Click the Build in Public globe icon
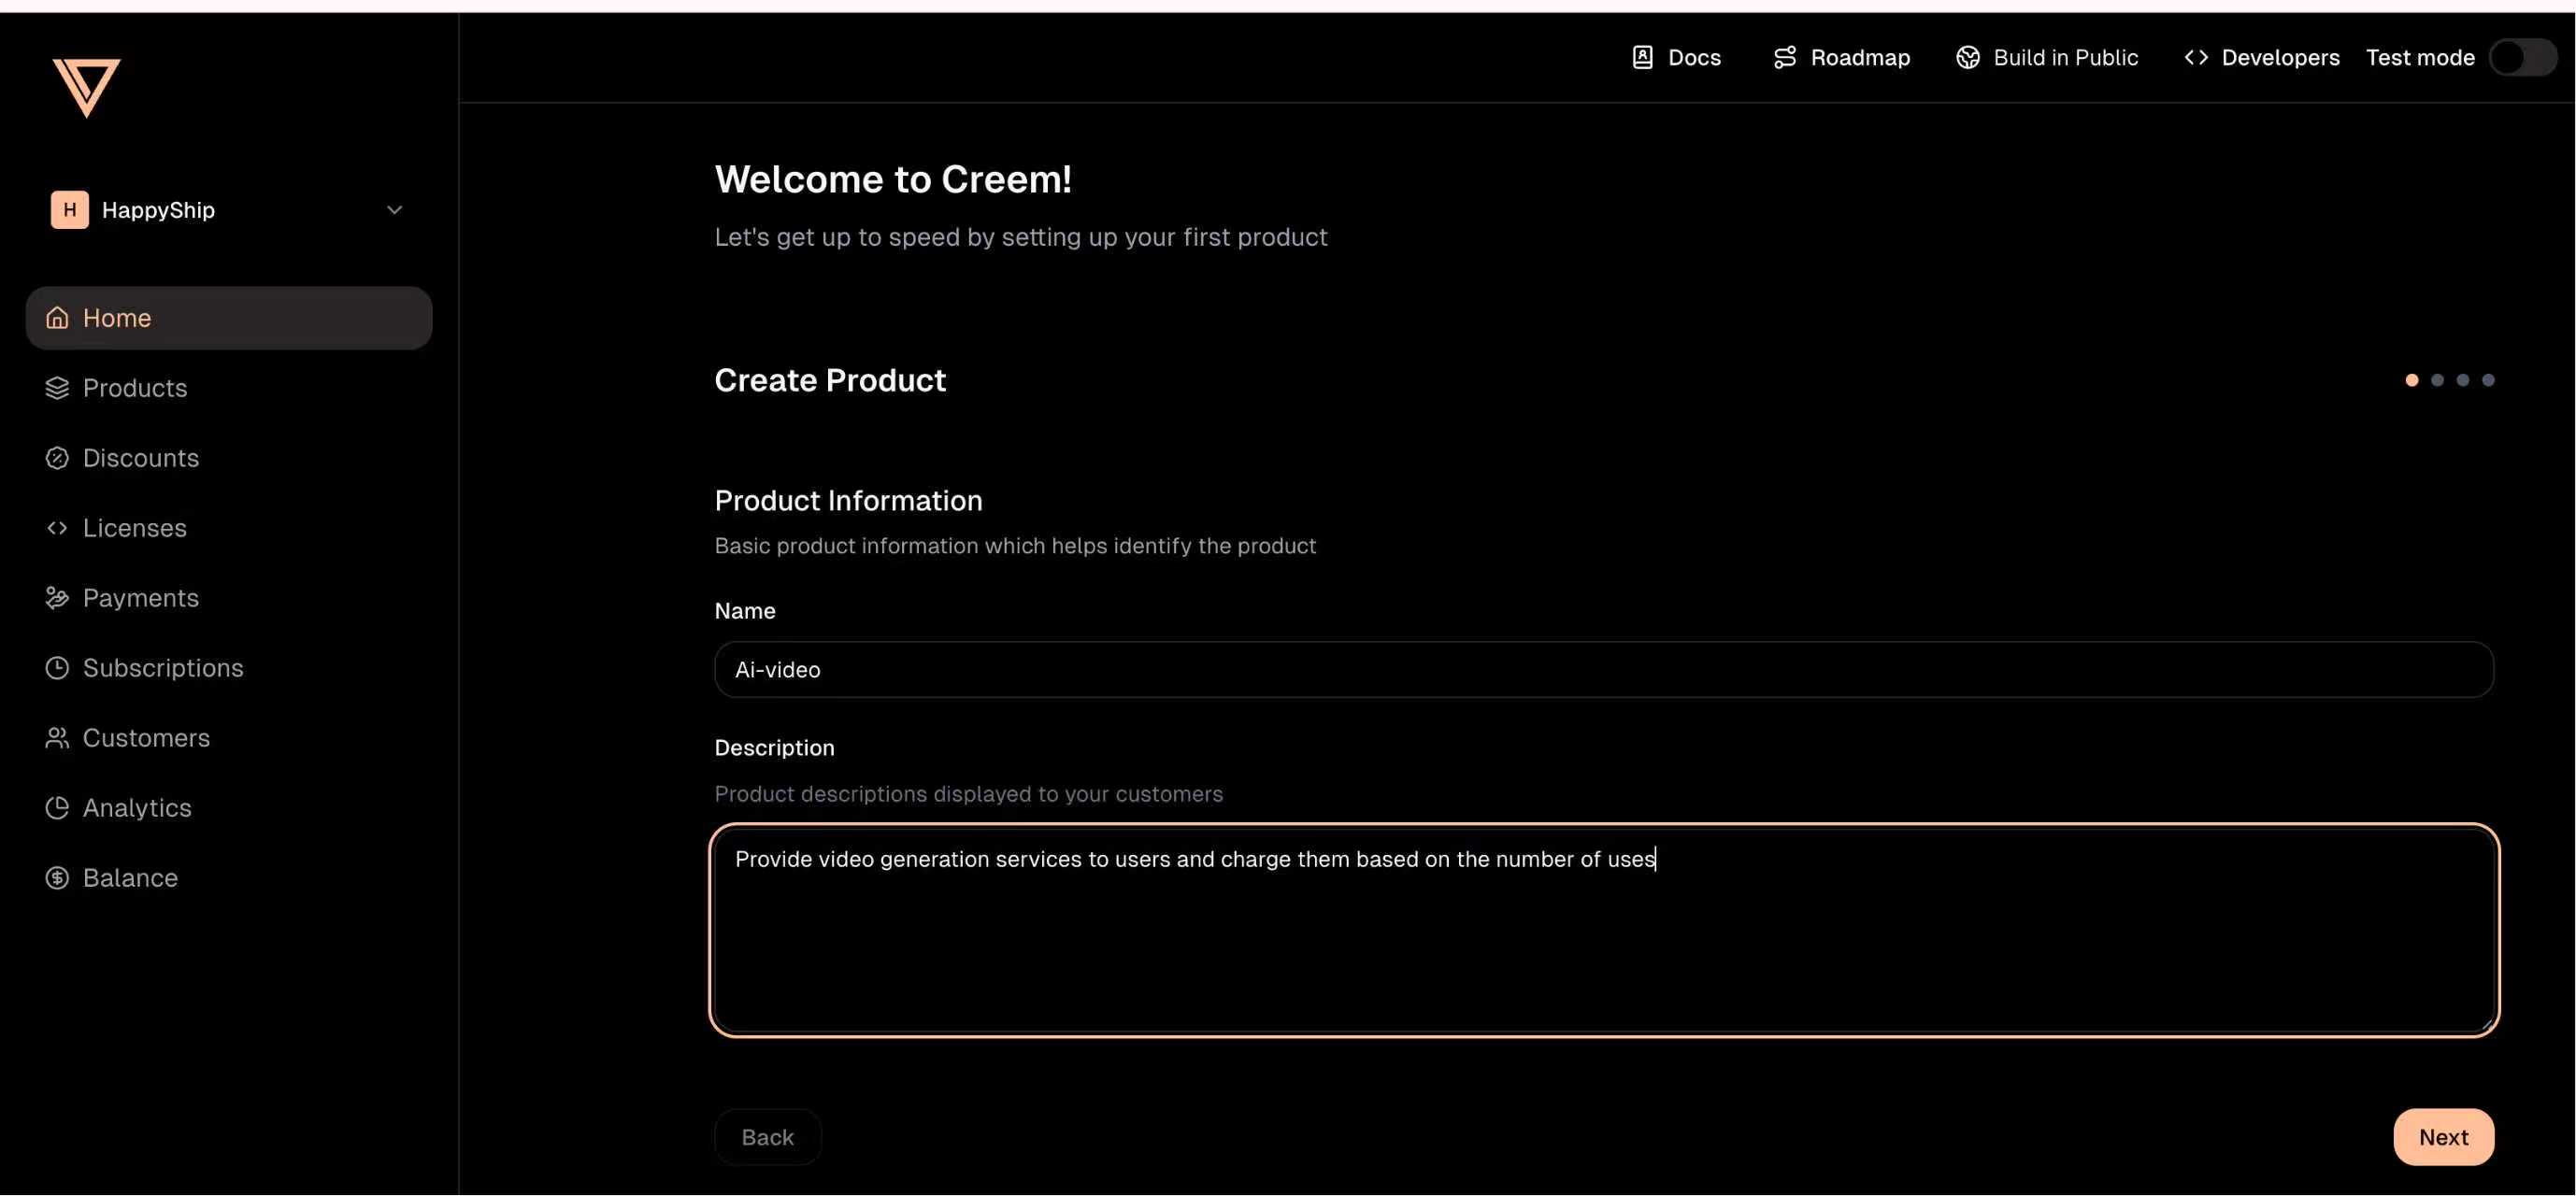The width and height of the screenshot is (2576, 1196). 1967,58
